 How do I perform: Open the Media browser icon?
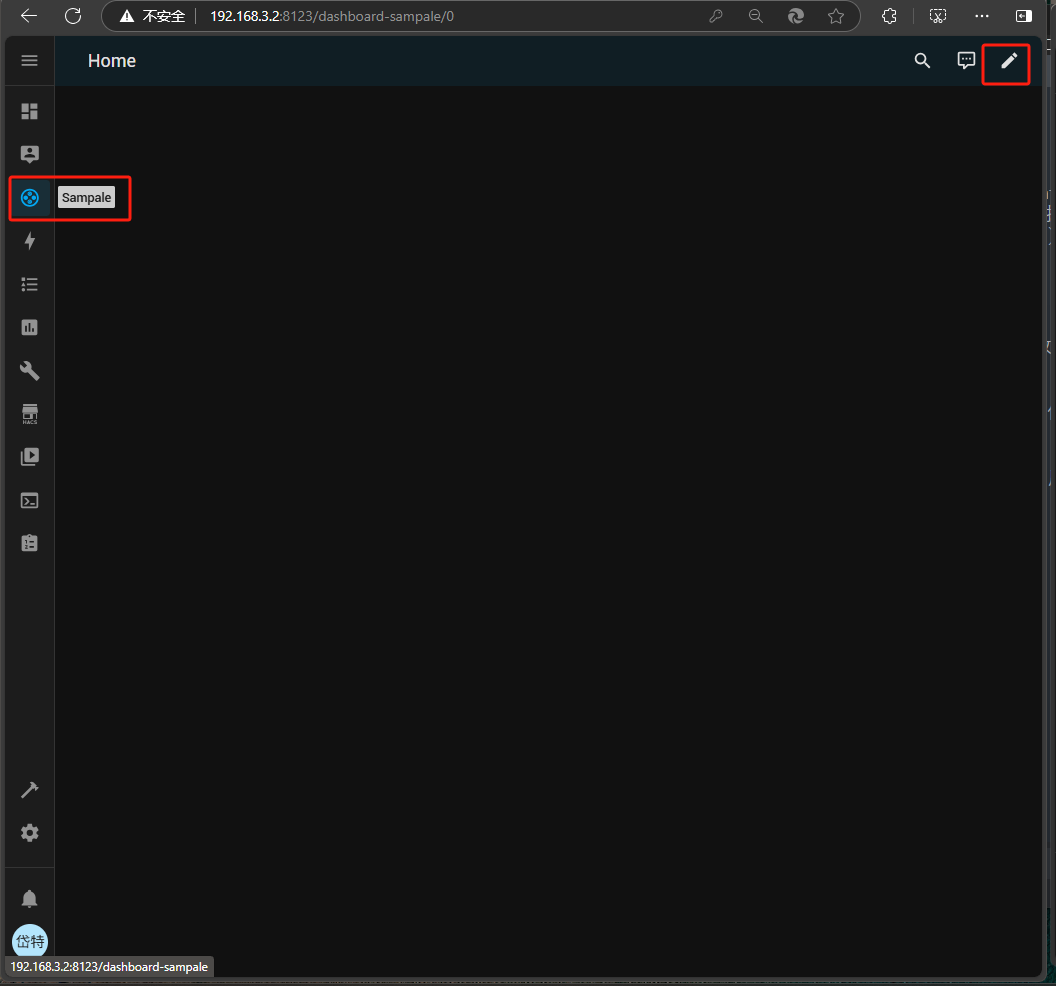point(30,457)
